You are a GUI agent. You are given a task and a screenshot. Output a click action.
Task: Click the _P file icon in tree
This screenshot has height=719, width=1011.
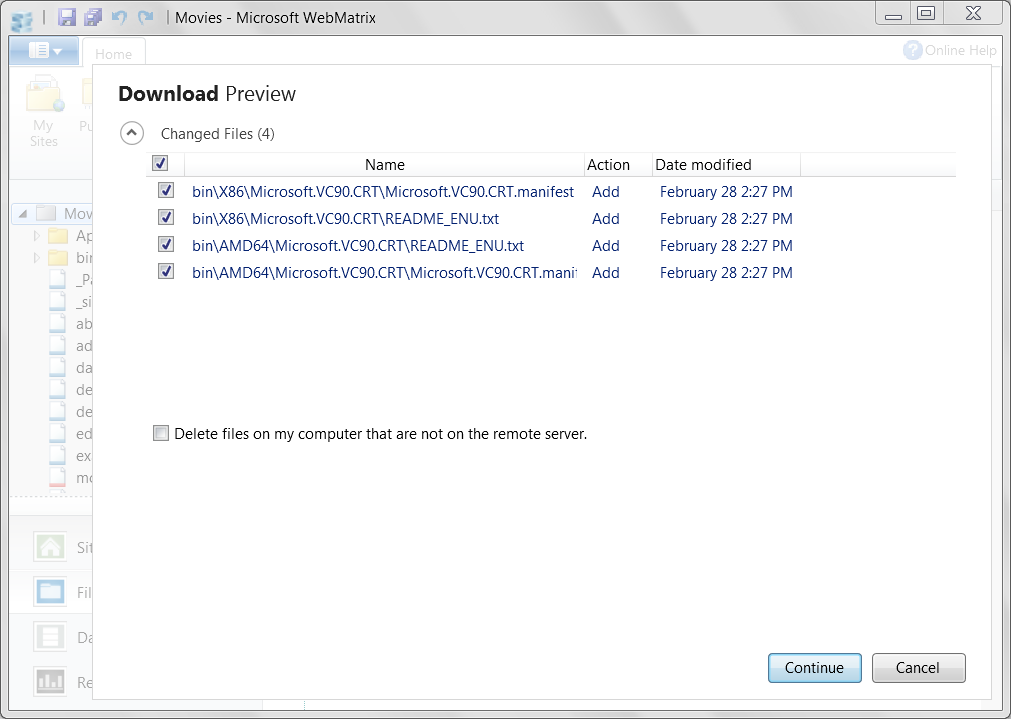[58, 279]
